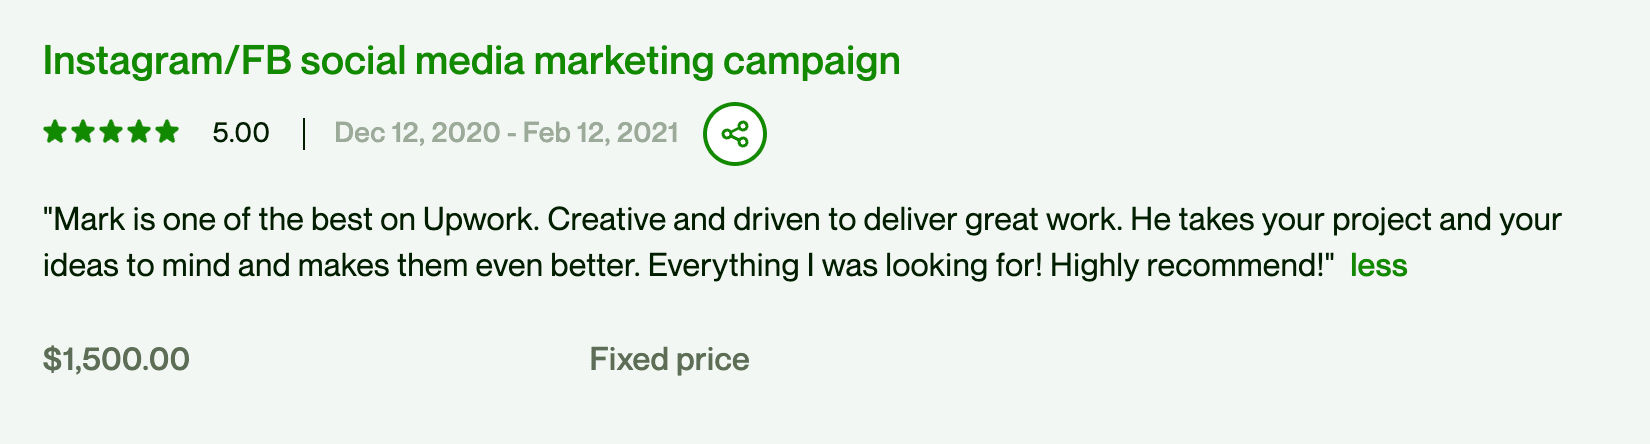Click the Dec 12, 2020 start date
The image size is (1650, 444).
pyautogui.click(x=417, y=133)
